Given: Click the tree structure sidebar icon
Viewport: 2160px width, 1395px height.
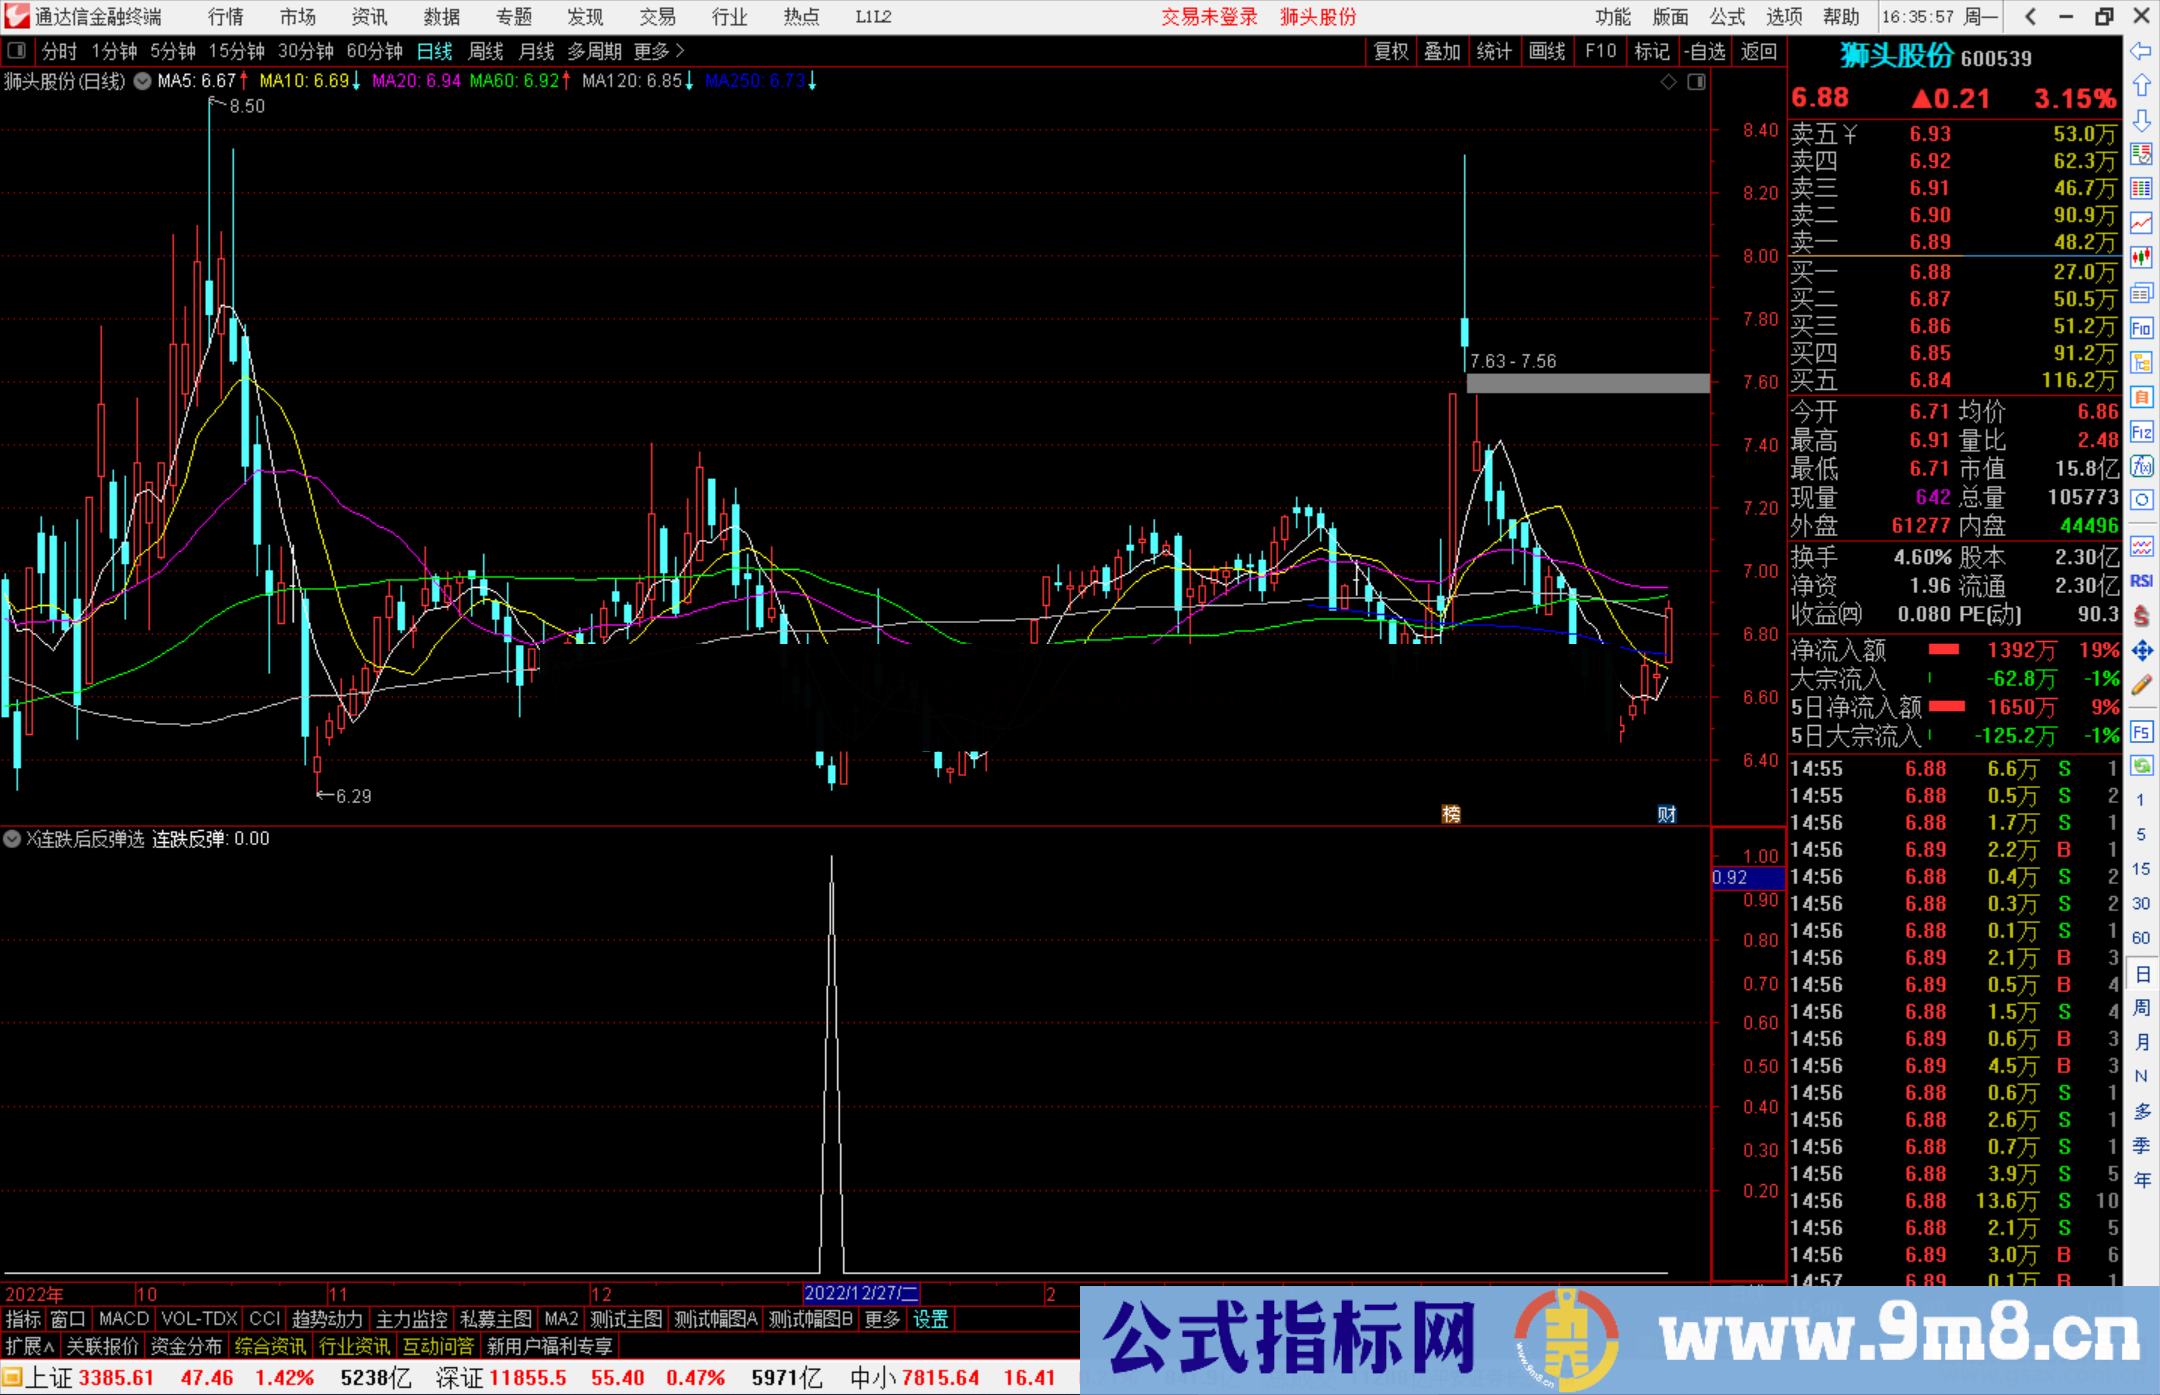Looking at the screenshot, I should (2141, 362).
